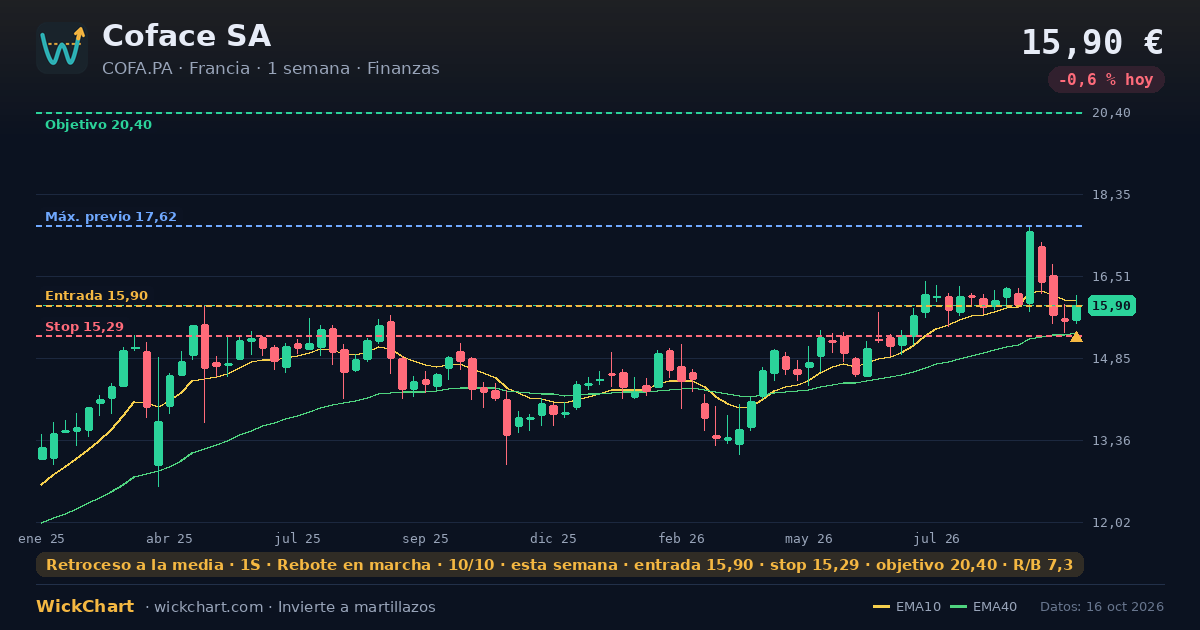
Task: Click the Objetivo 20,40 level label
Action: [x=98, y=125]
